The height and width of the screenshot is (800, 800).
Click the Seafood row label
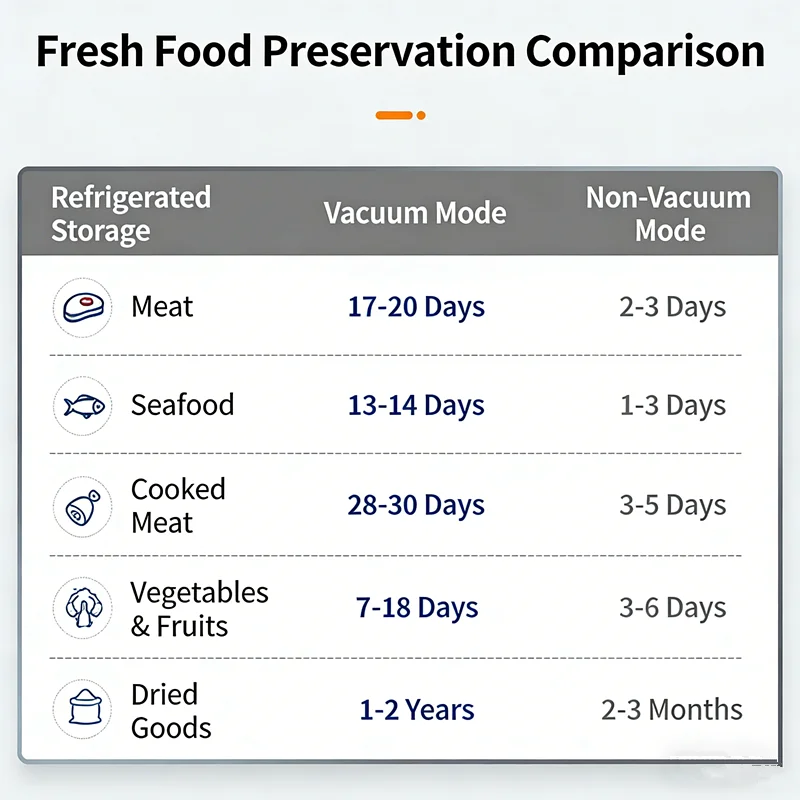pyautogui.click(x=183, y=405)
